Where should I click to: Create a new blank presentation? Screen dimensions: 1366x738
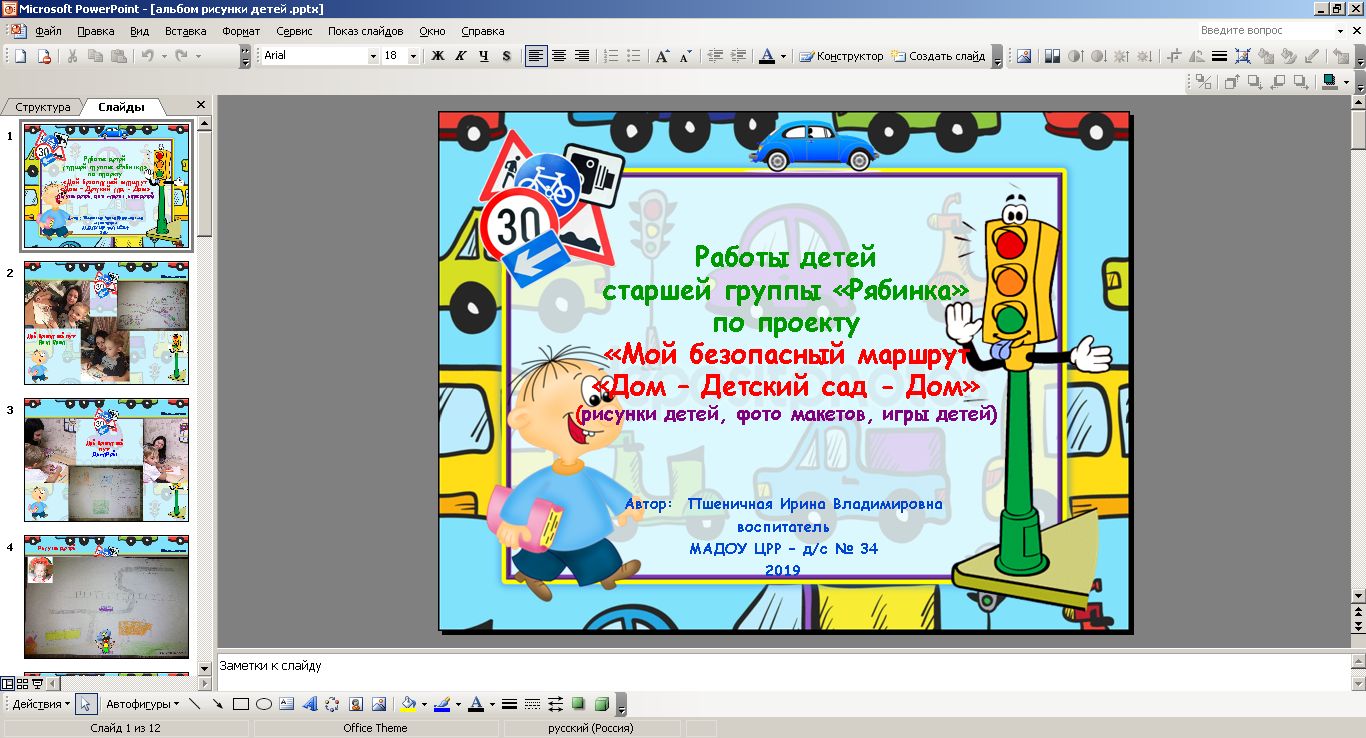(21, 56)
